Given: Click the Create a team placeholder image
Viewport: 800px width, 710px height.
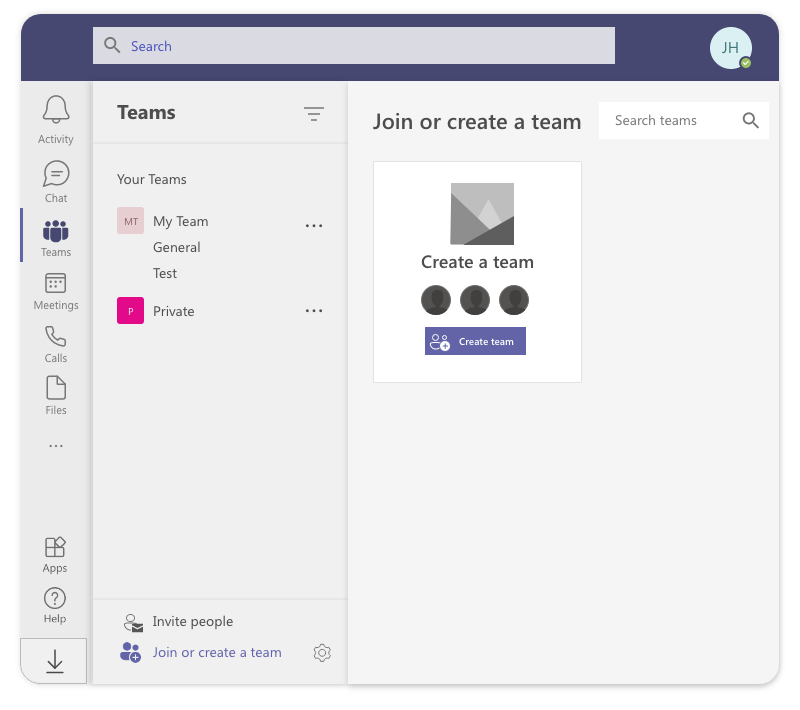Looking at the screenshot, I should (x=482, y=214).
